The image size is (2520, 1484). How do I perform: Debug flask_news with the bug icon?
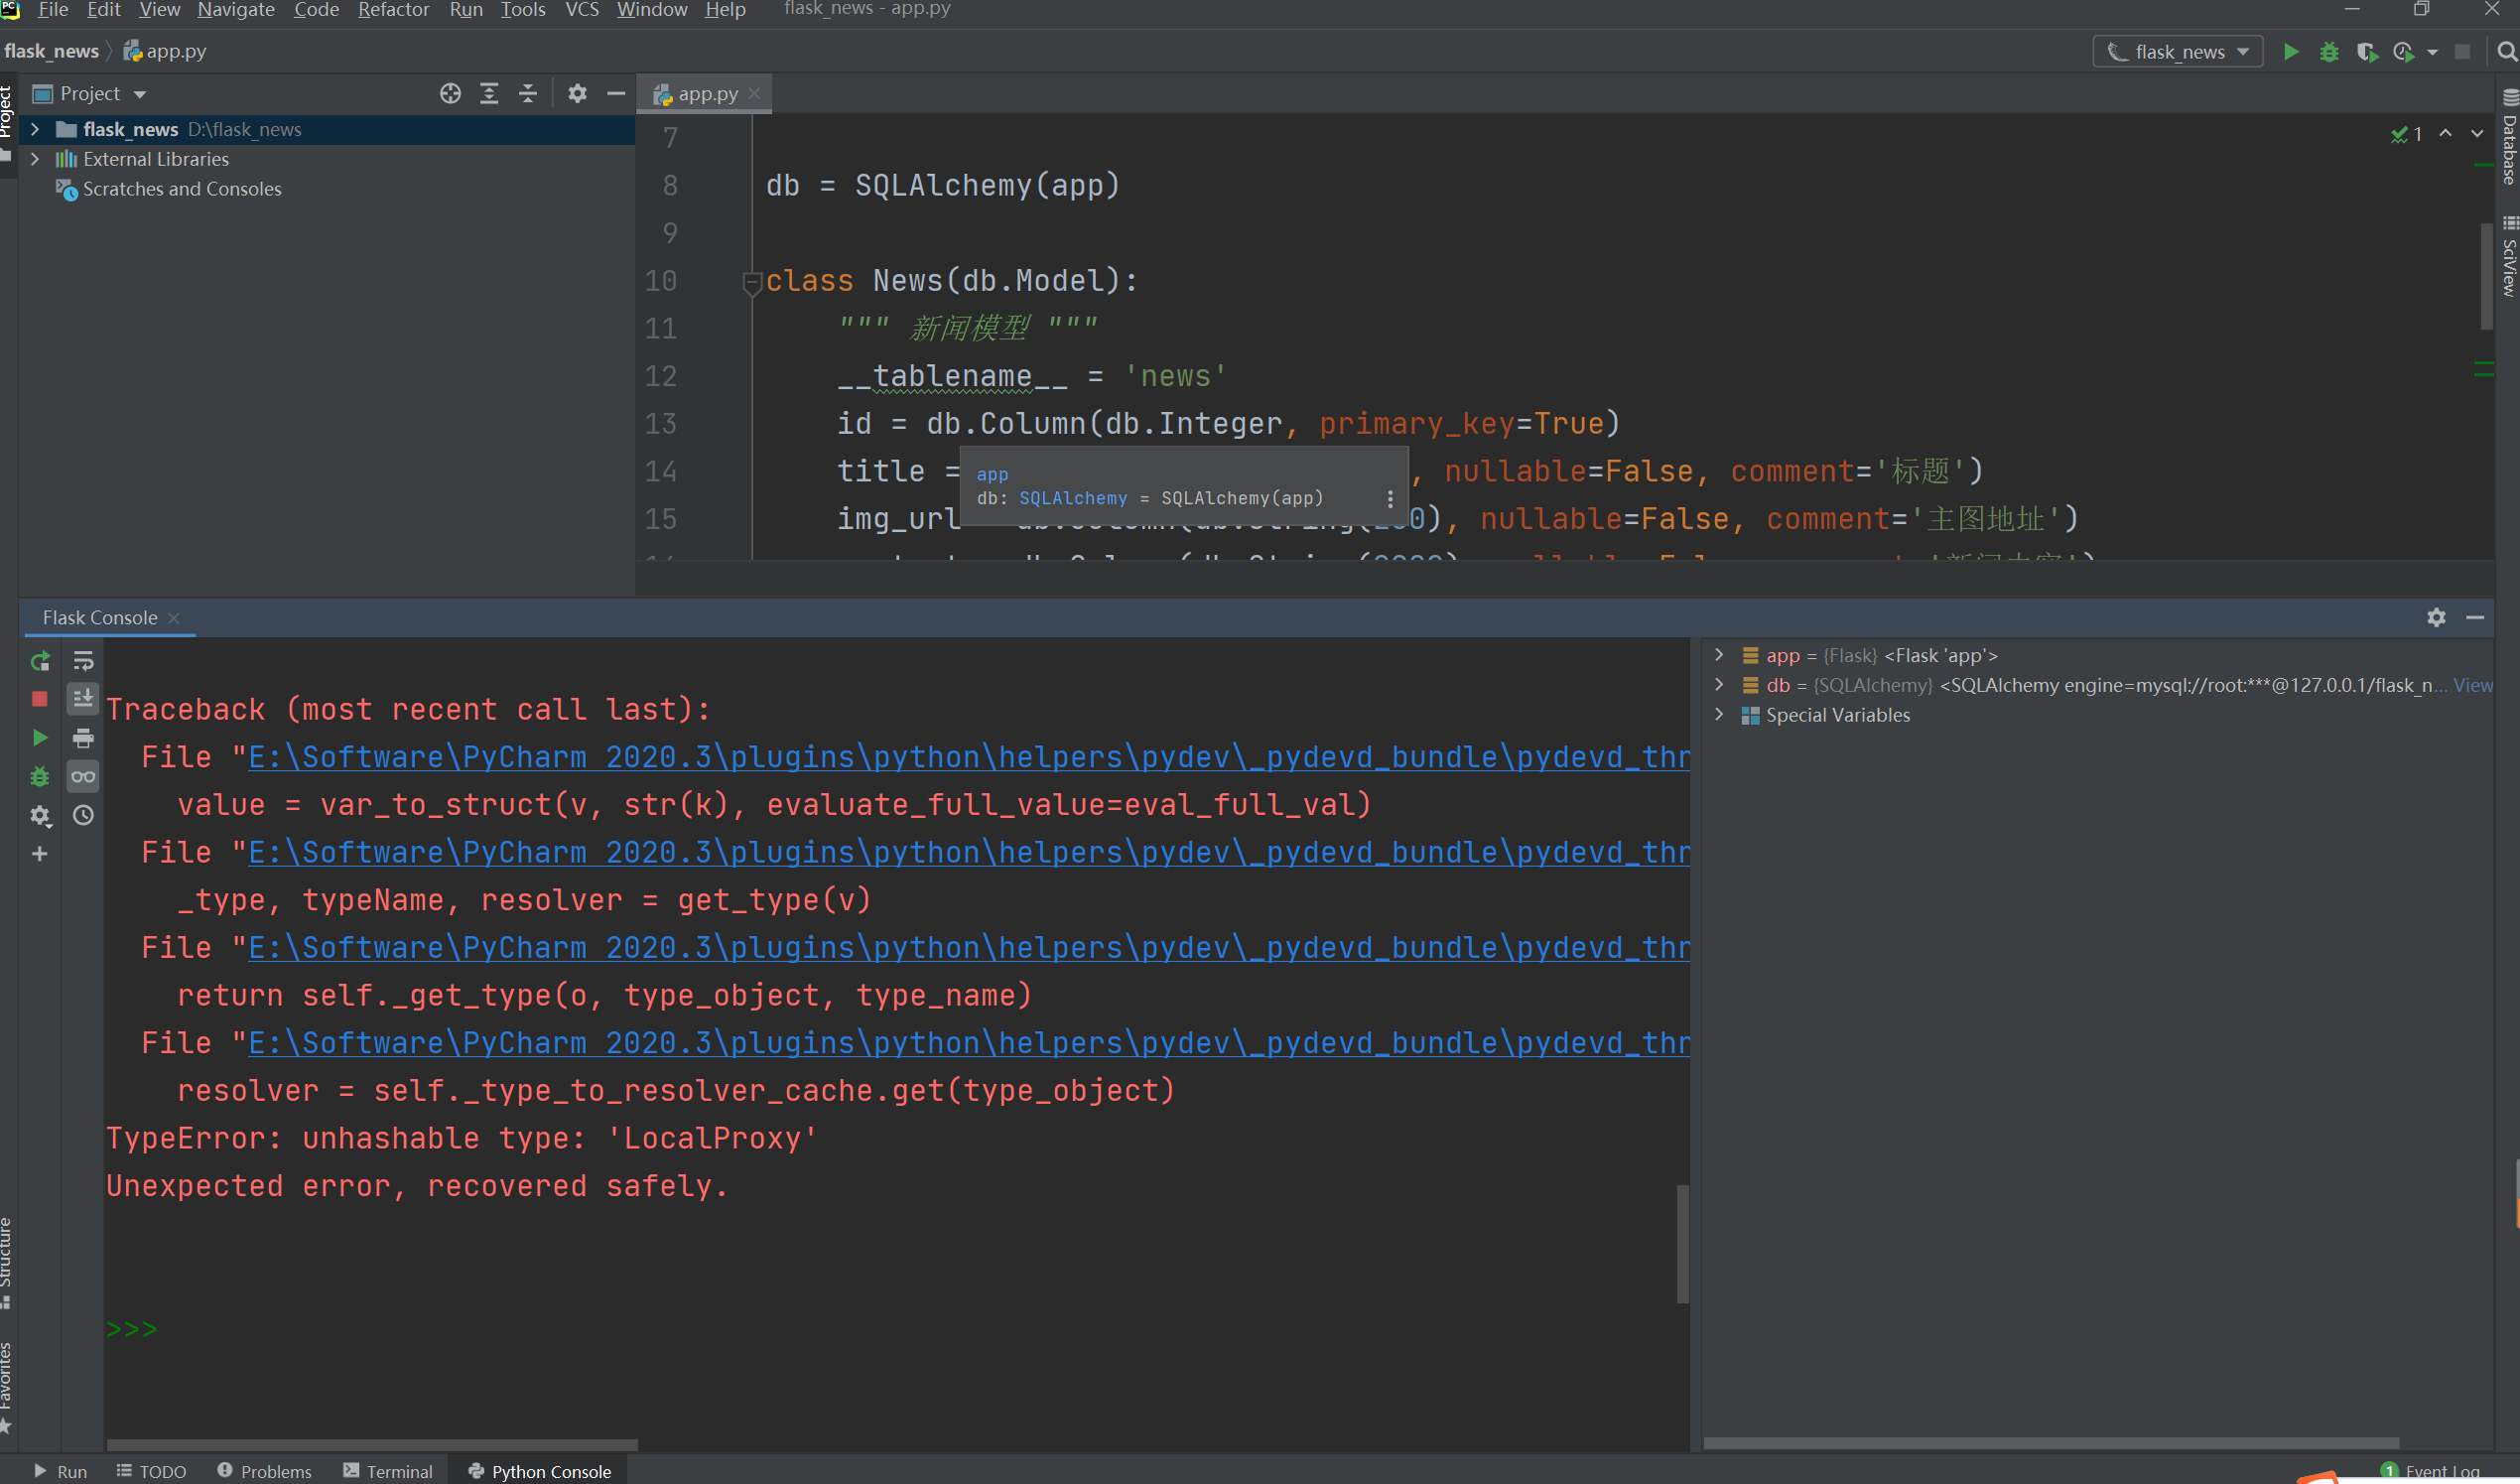(2329, 51)
